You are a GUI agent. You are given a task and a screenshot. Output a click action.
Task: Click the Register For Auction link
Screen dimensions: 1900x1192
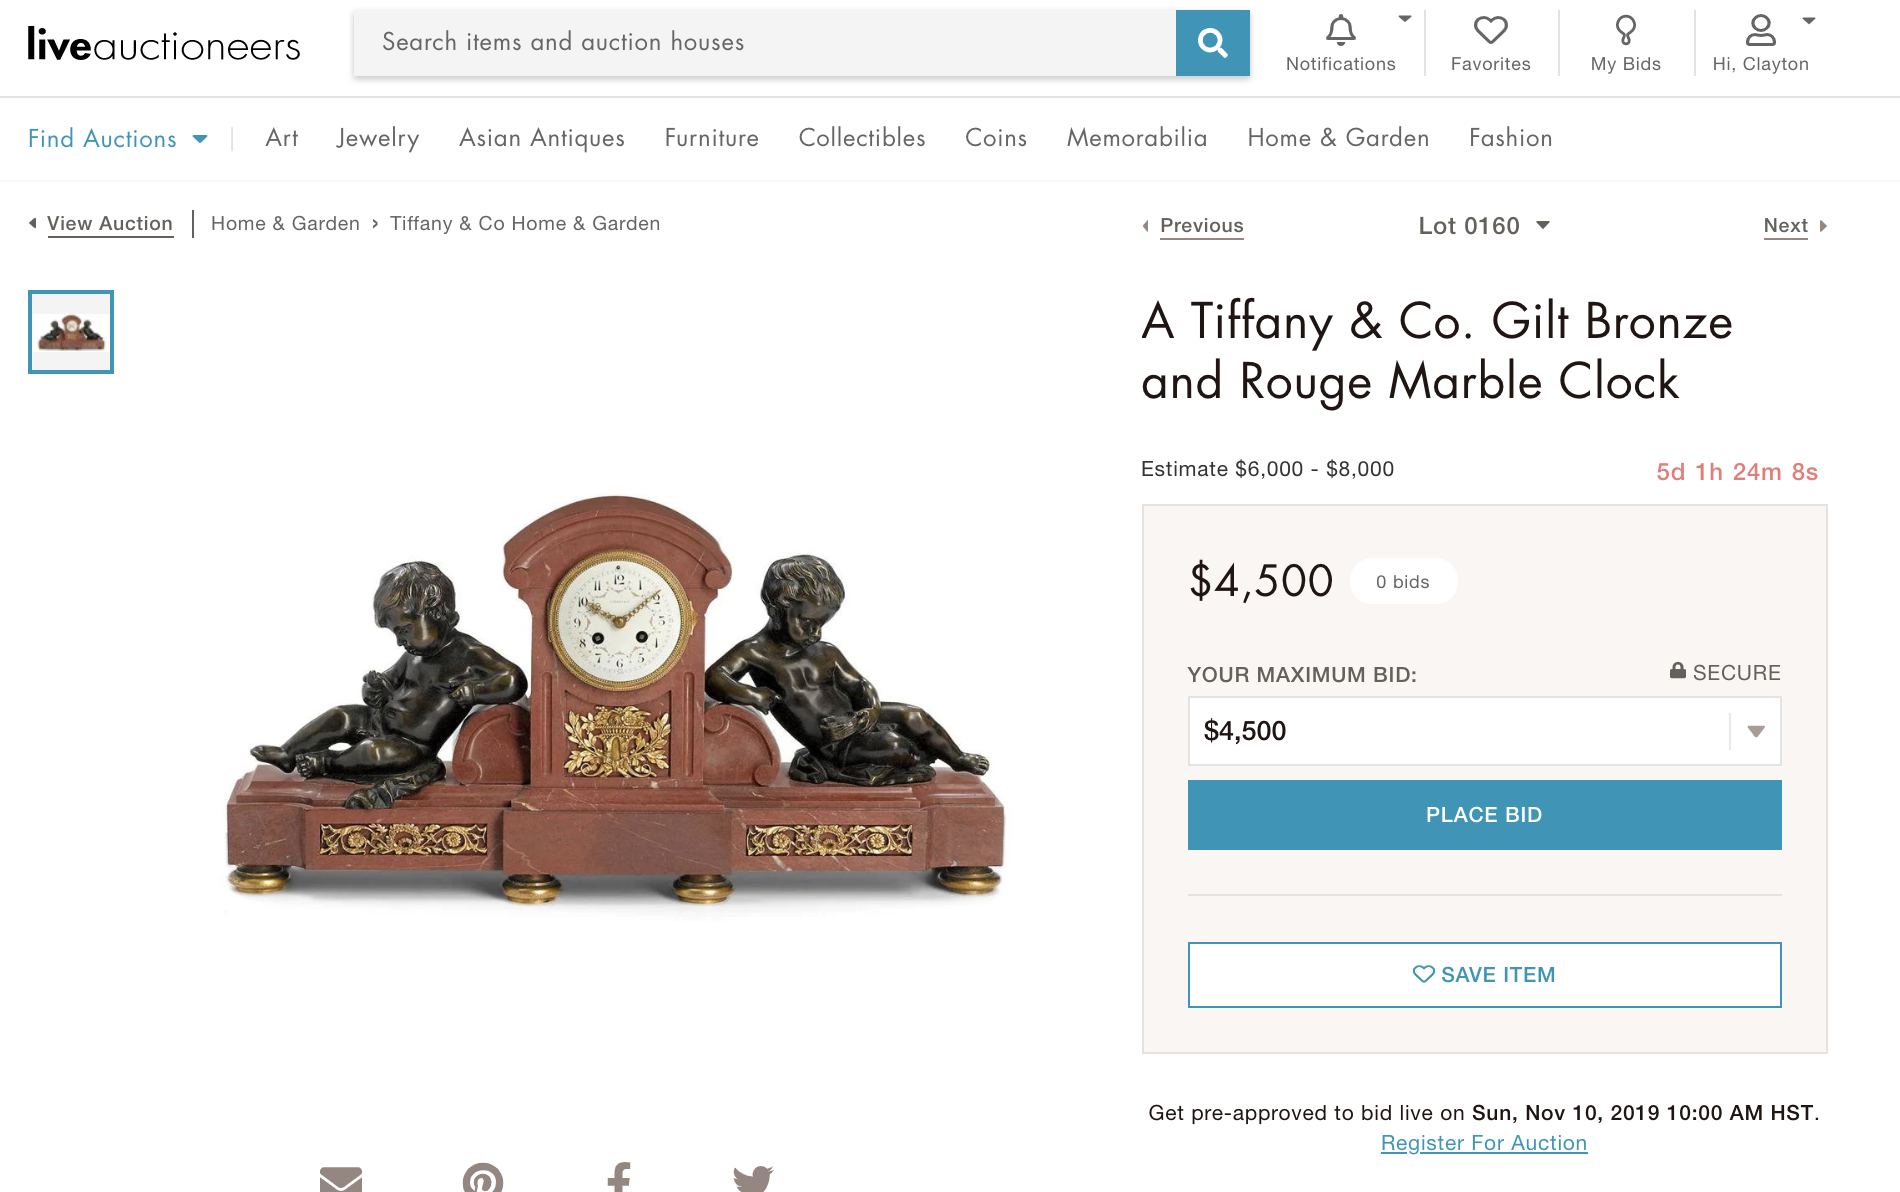[1484, 1143]
